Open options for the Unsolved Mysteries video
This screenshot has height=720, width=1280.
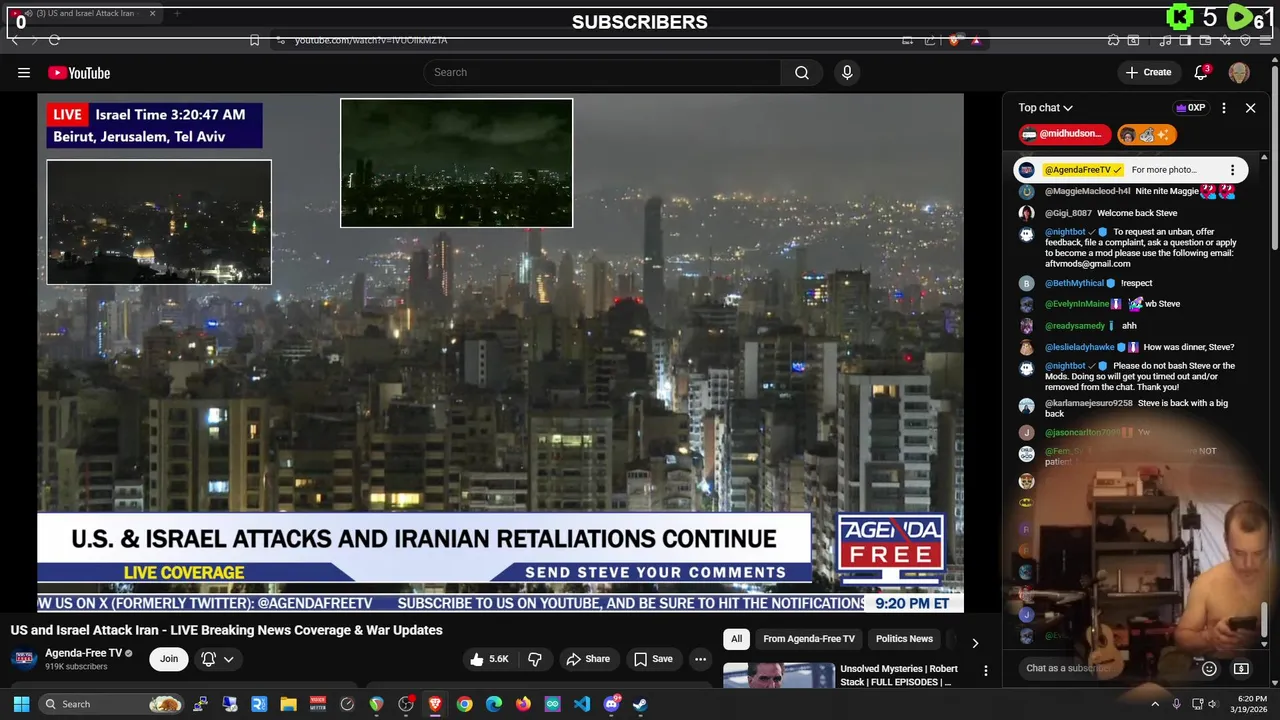click(985, 671)
